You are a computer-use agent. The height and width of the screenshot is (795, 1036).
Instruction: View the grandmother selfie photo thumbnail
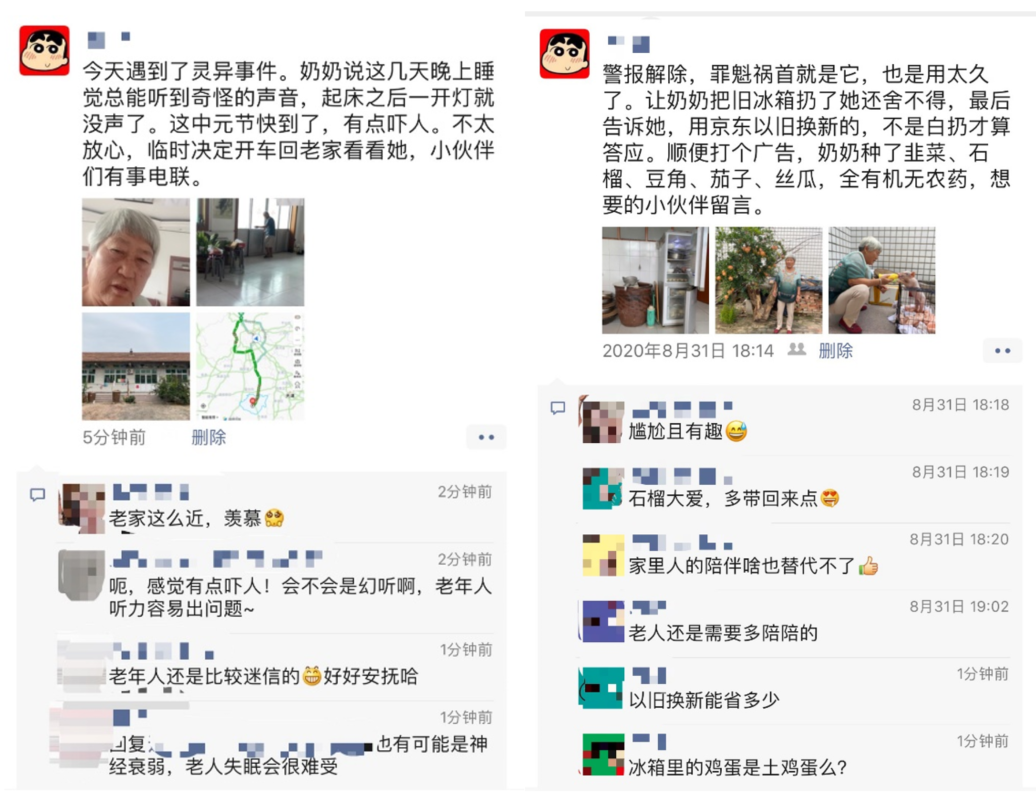pyautogui.click(x=135, y=252)
